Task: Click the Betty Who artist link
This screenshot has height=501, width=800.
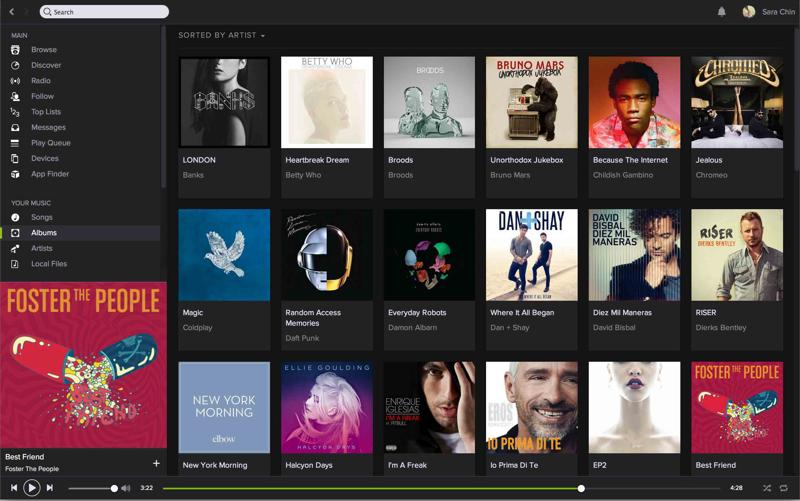Action: click(303, 175)
